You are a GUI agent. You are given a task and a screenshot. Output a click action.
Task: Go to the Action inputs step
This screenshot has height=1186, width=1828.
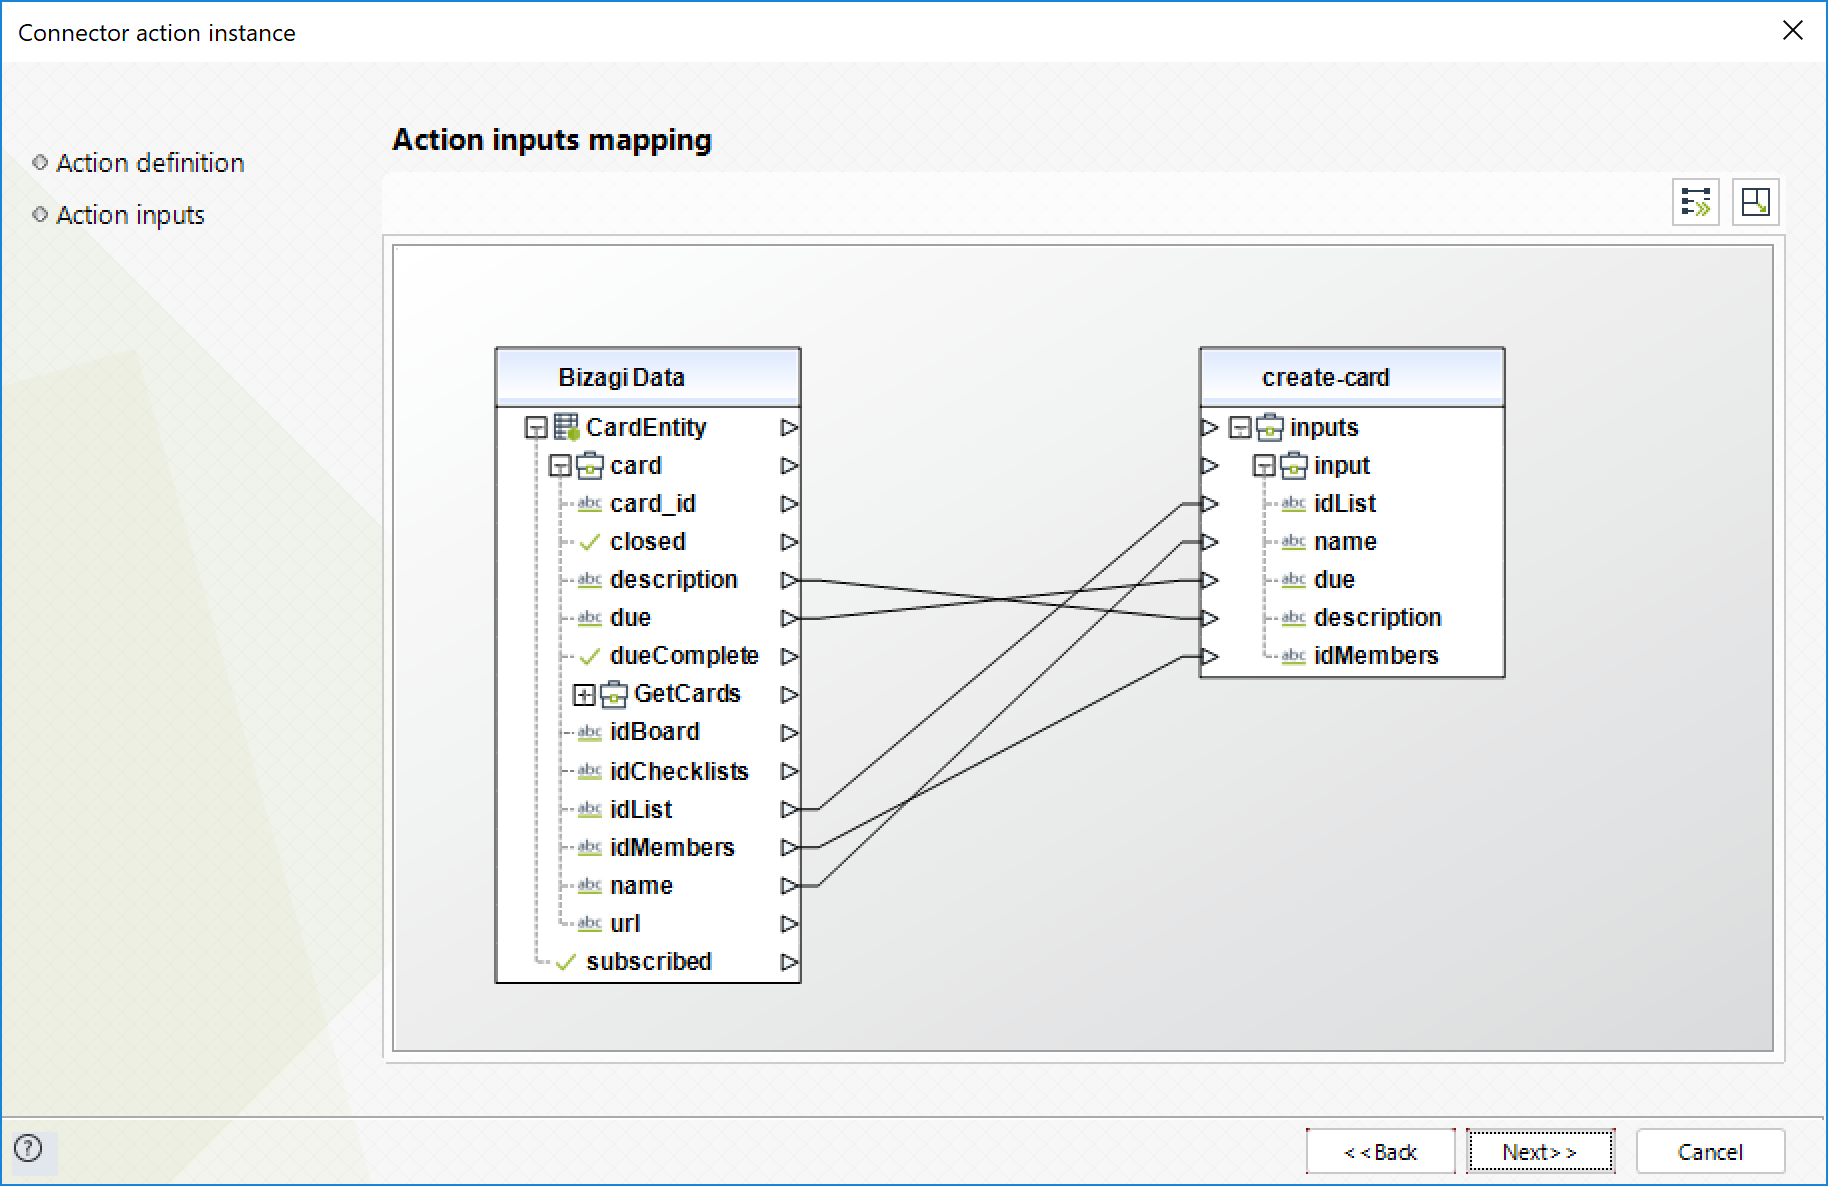point(130,215)
